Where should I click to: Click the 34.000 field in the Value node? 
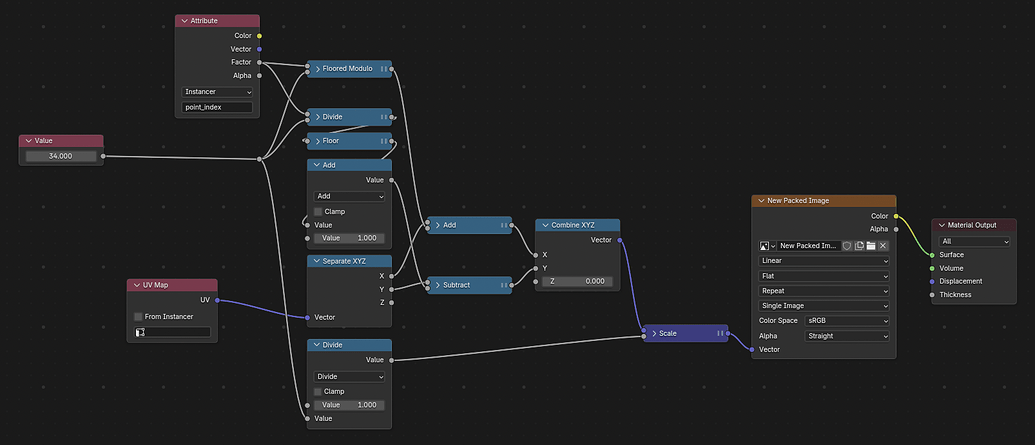[x=61, y=156]
